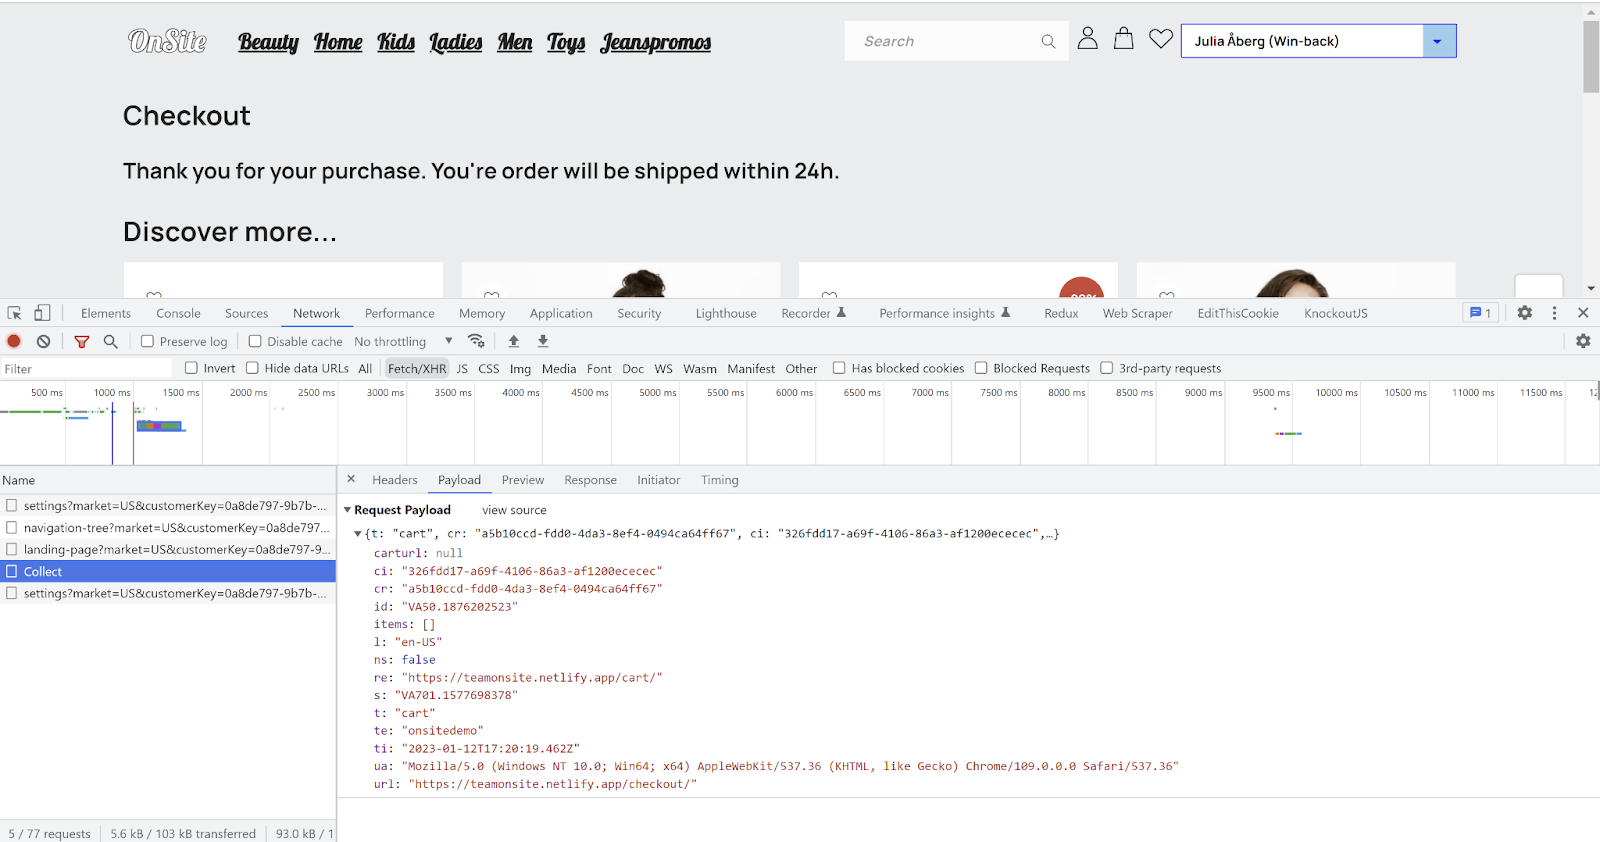Check the Invert filter option
Viewport: 1600px width, 842px height.
point(191,368)
